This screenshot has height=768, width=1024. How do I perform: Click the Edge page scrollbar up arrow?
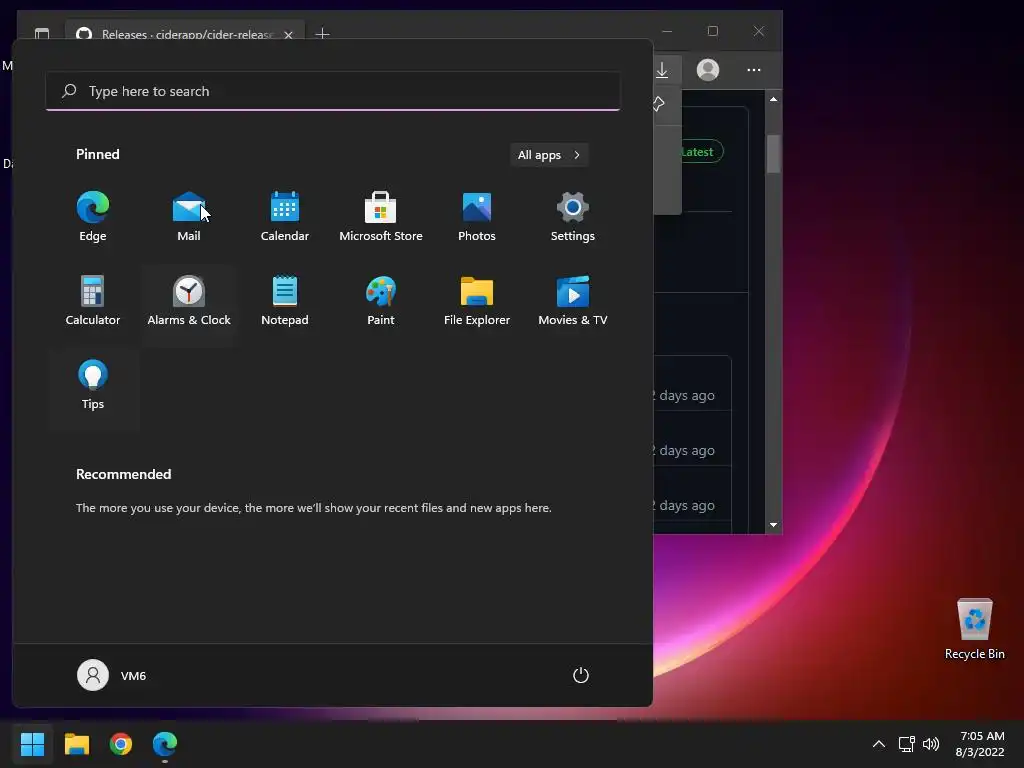773,99
